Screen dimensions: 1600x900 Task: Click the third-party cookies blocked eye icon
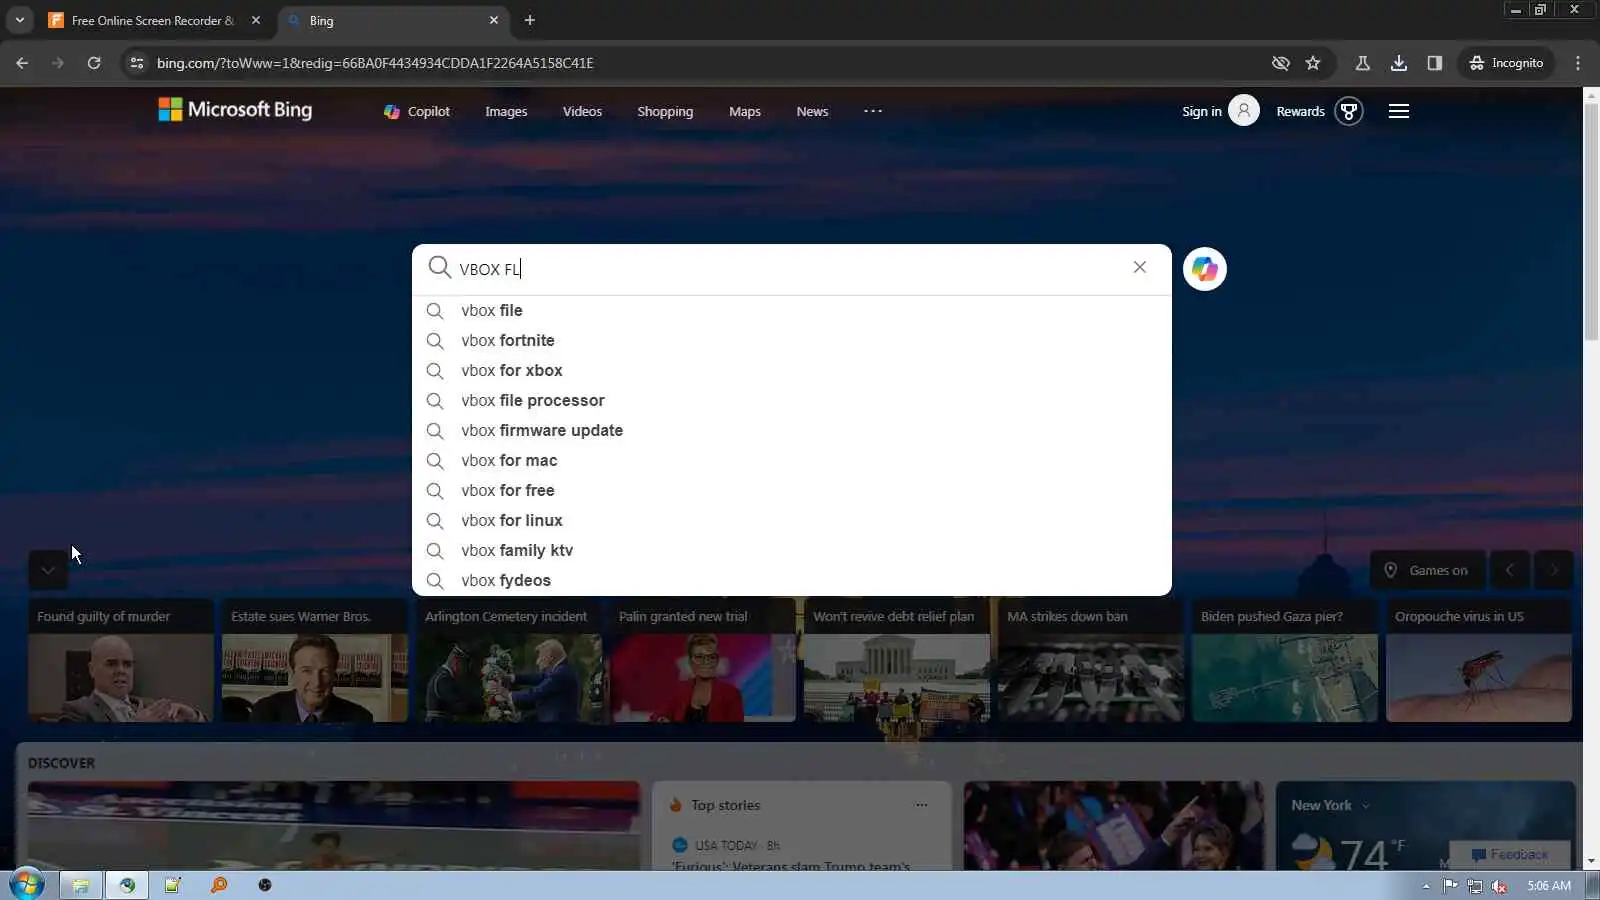[1280, 63]
